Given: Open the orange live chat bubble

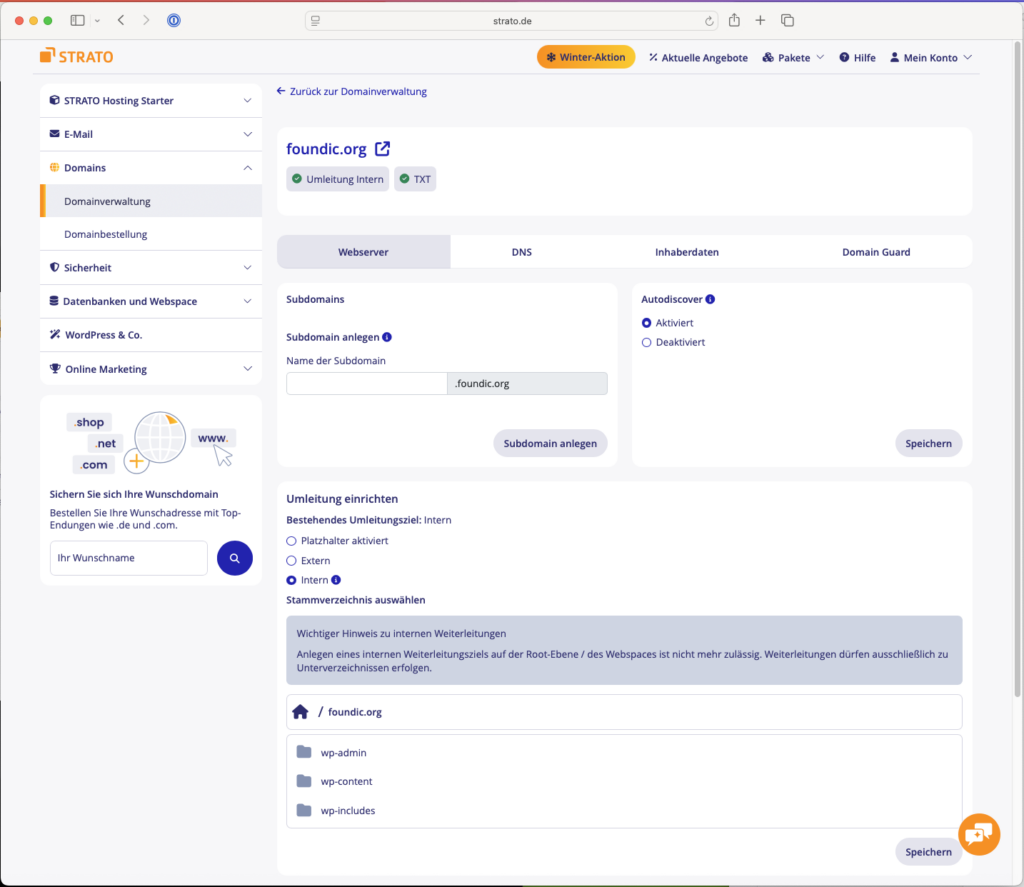Looking at the screenshot, I should pyautogui.click(x=978, y=833).
